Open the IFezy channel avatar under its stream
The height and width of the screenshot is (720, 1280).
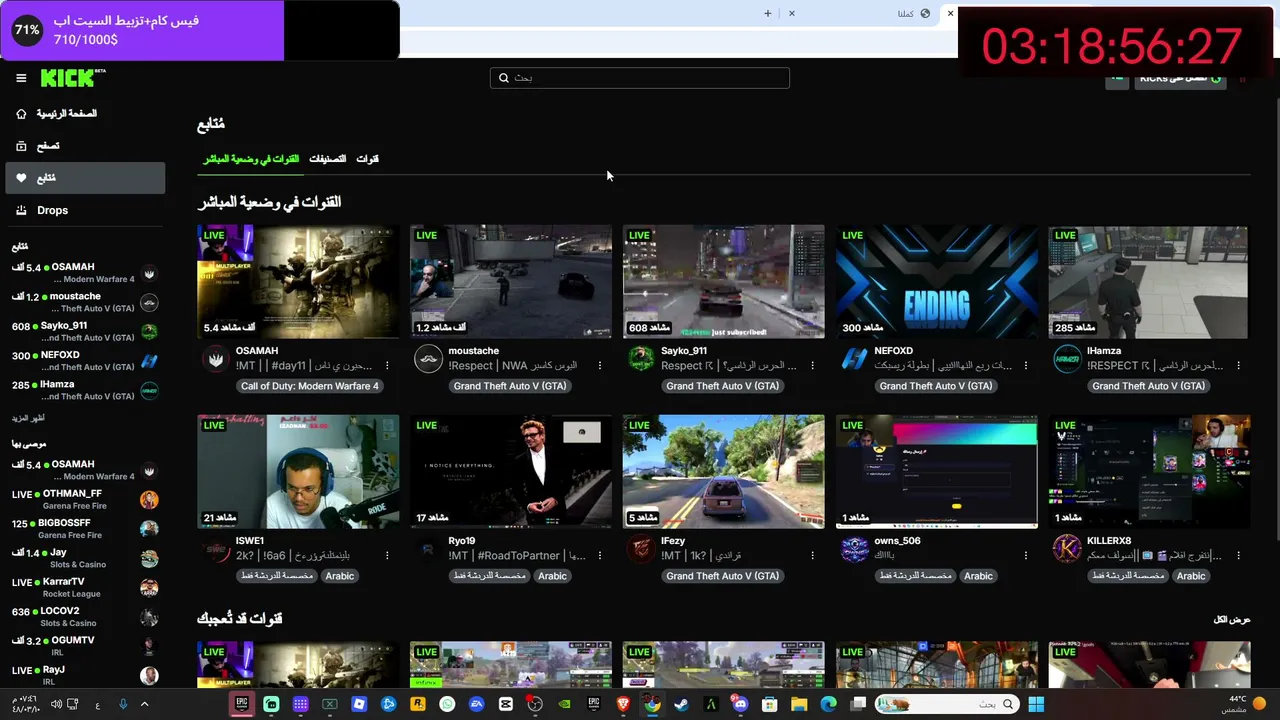point(641,549)
